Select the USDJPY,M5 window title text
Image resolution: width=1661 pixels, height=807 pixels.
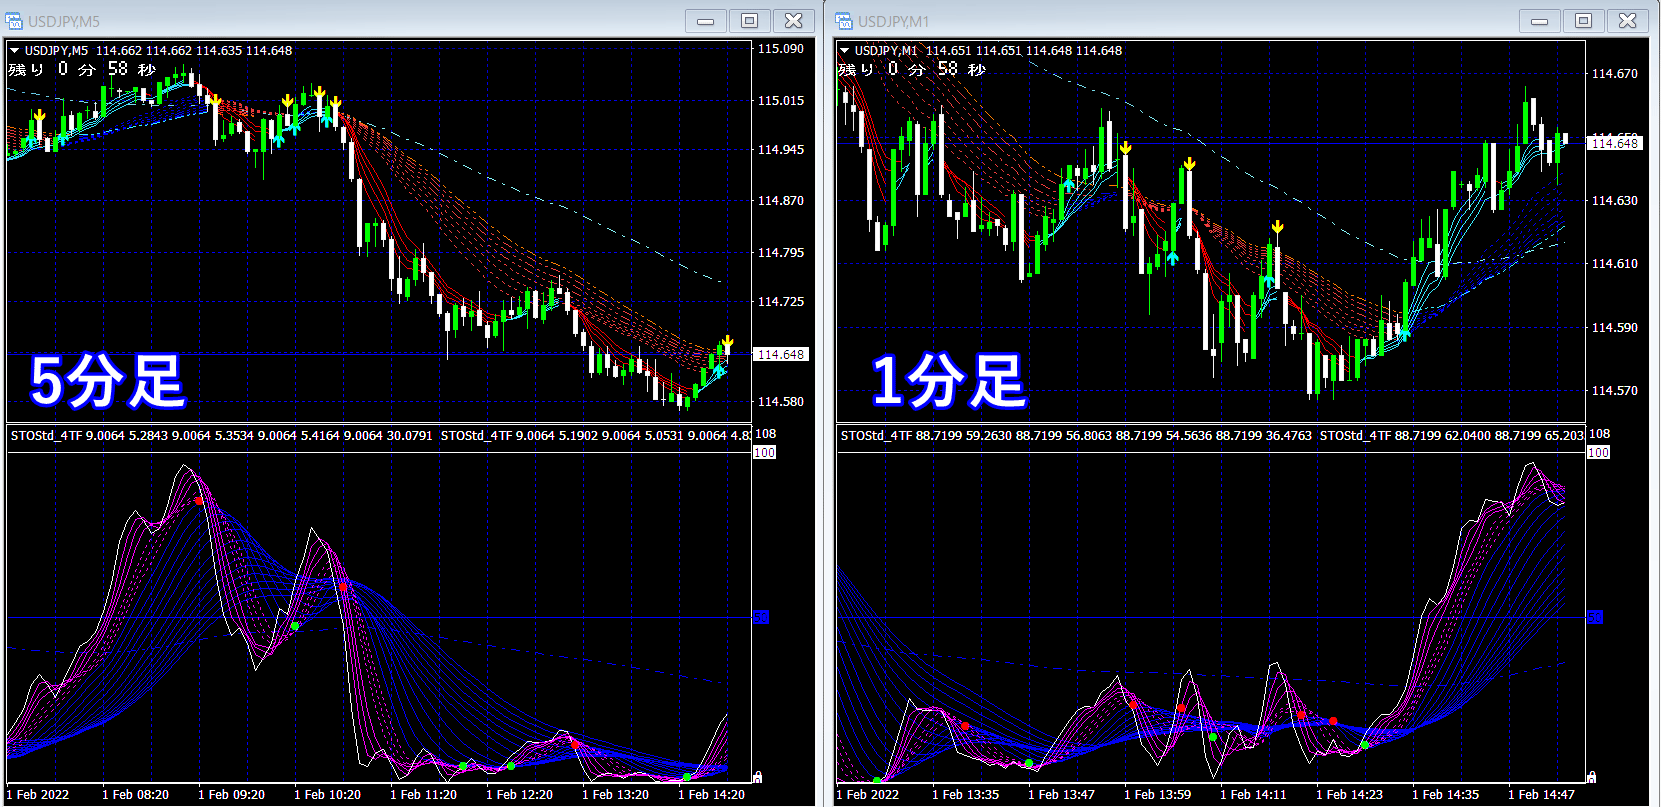coord(64,21)
